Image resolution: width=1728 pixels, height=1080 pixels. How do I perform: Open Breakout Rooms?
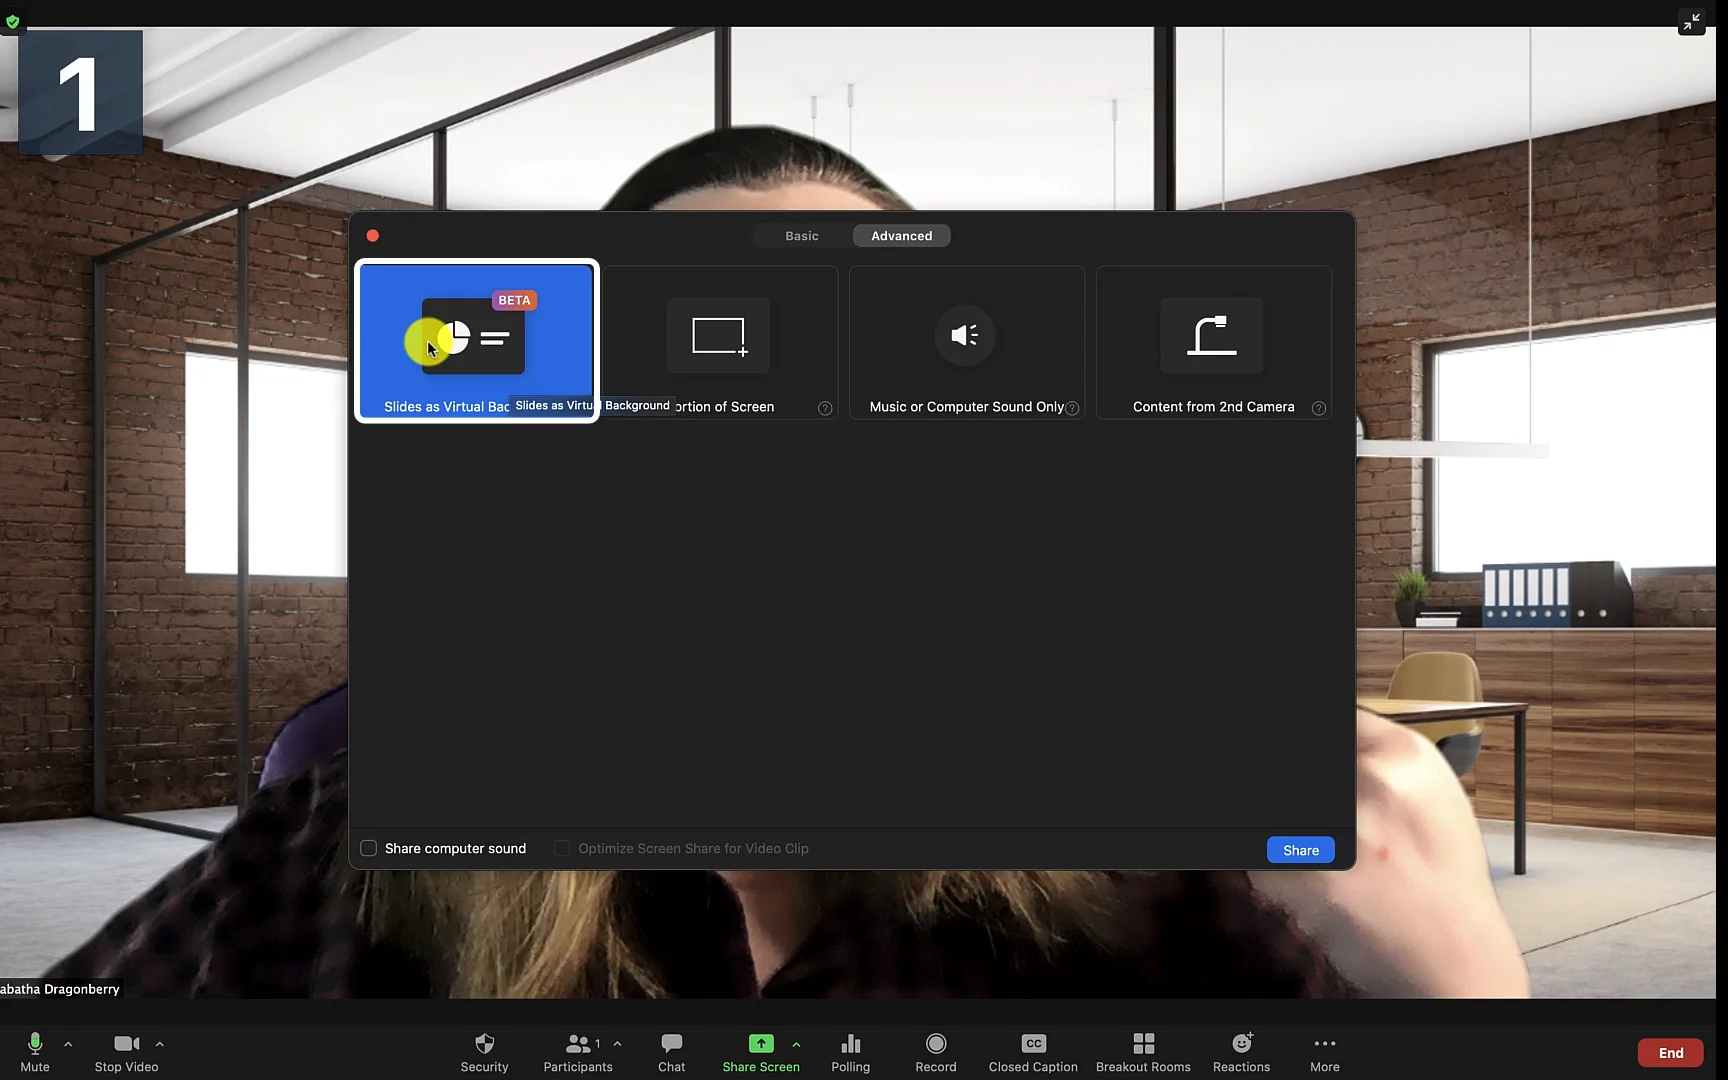tap(1142, 1052)
